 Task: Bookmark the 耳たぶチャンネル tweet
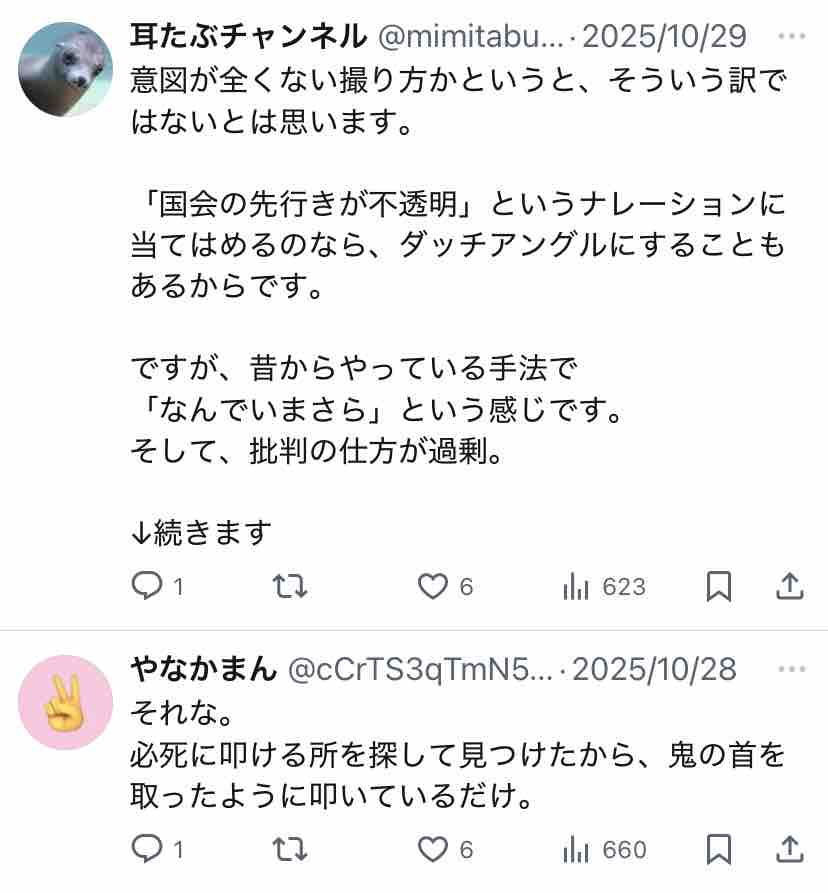[719, 586]
